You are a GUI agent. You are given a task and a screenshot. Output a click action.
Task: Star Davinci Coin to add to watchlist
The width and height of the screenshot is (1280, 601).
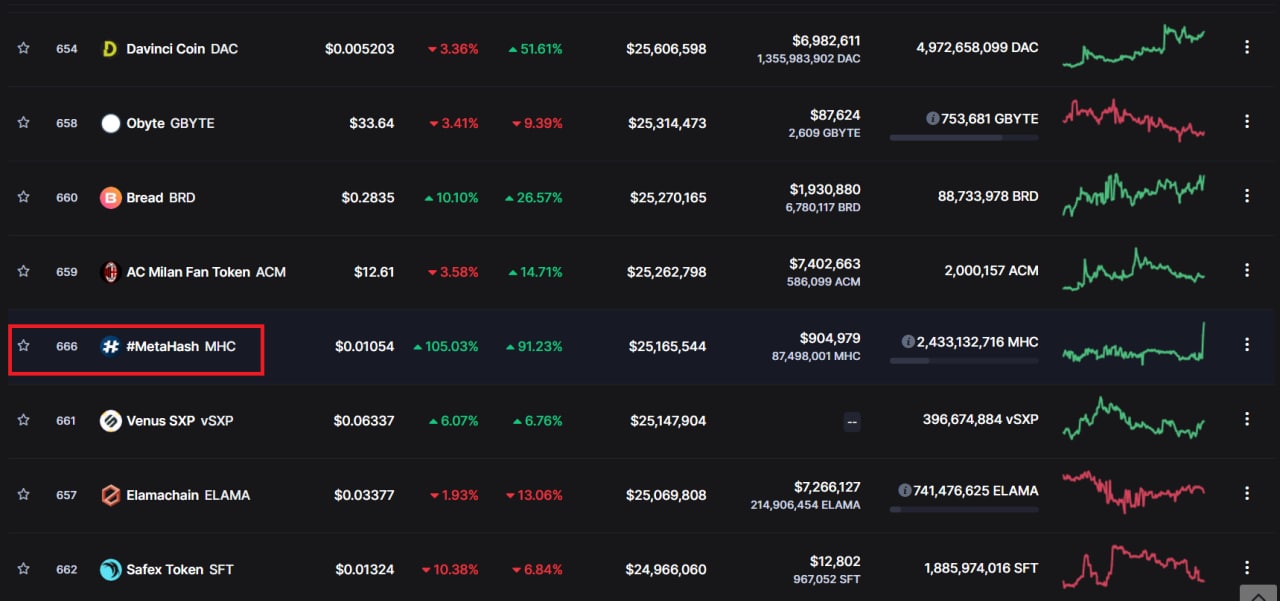[x=23, y=48]
